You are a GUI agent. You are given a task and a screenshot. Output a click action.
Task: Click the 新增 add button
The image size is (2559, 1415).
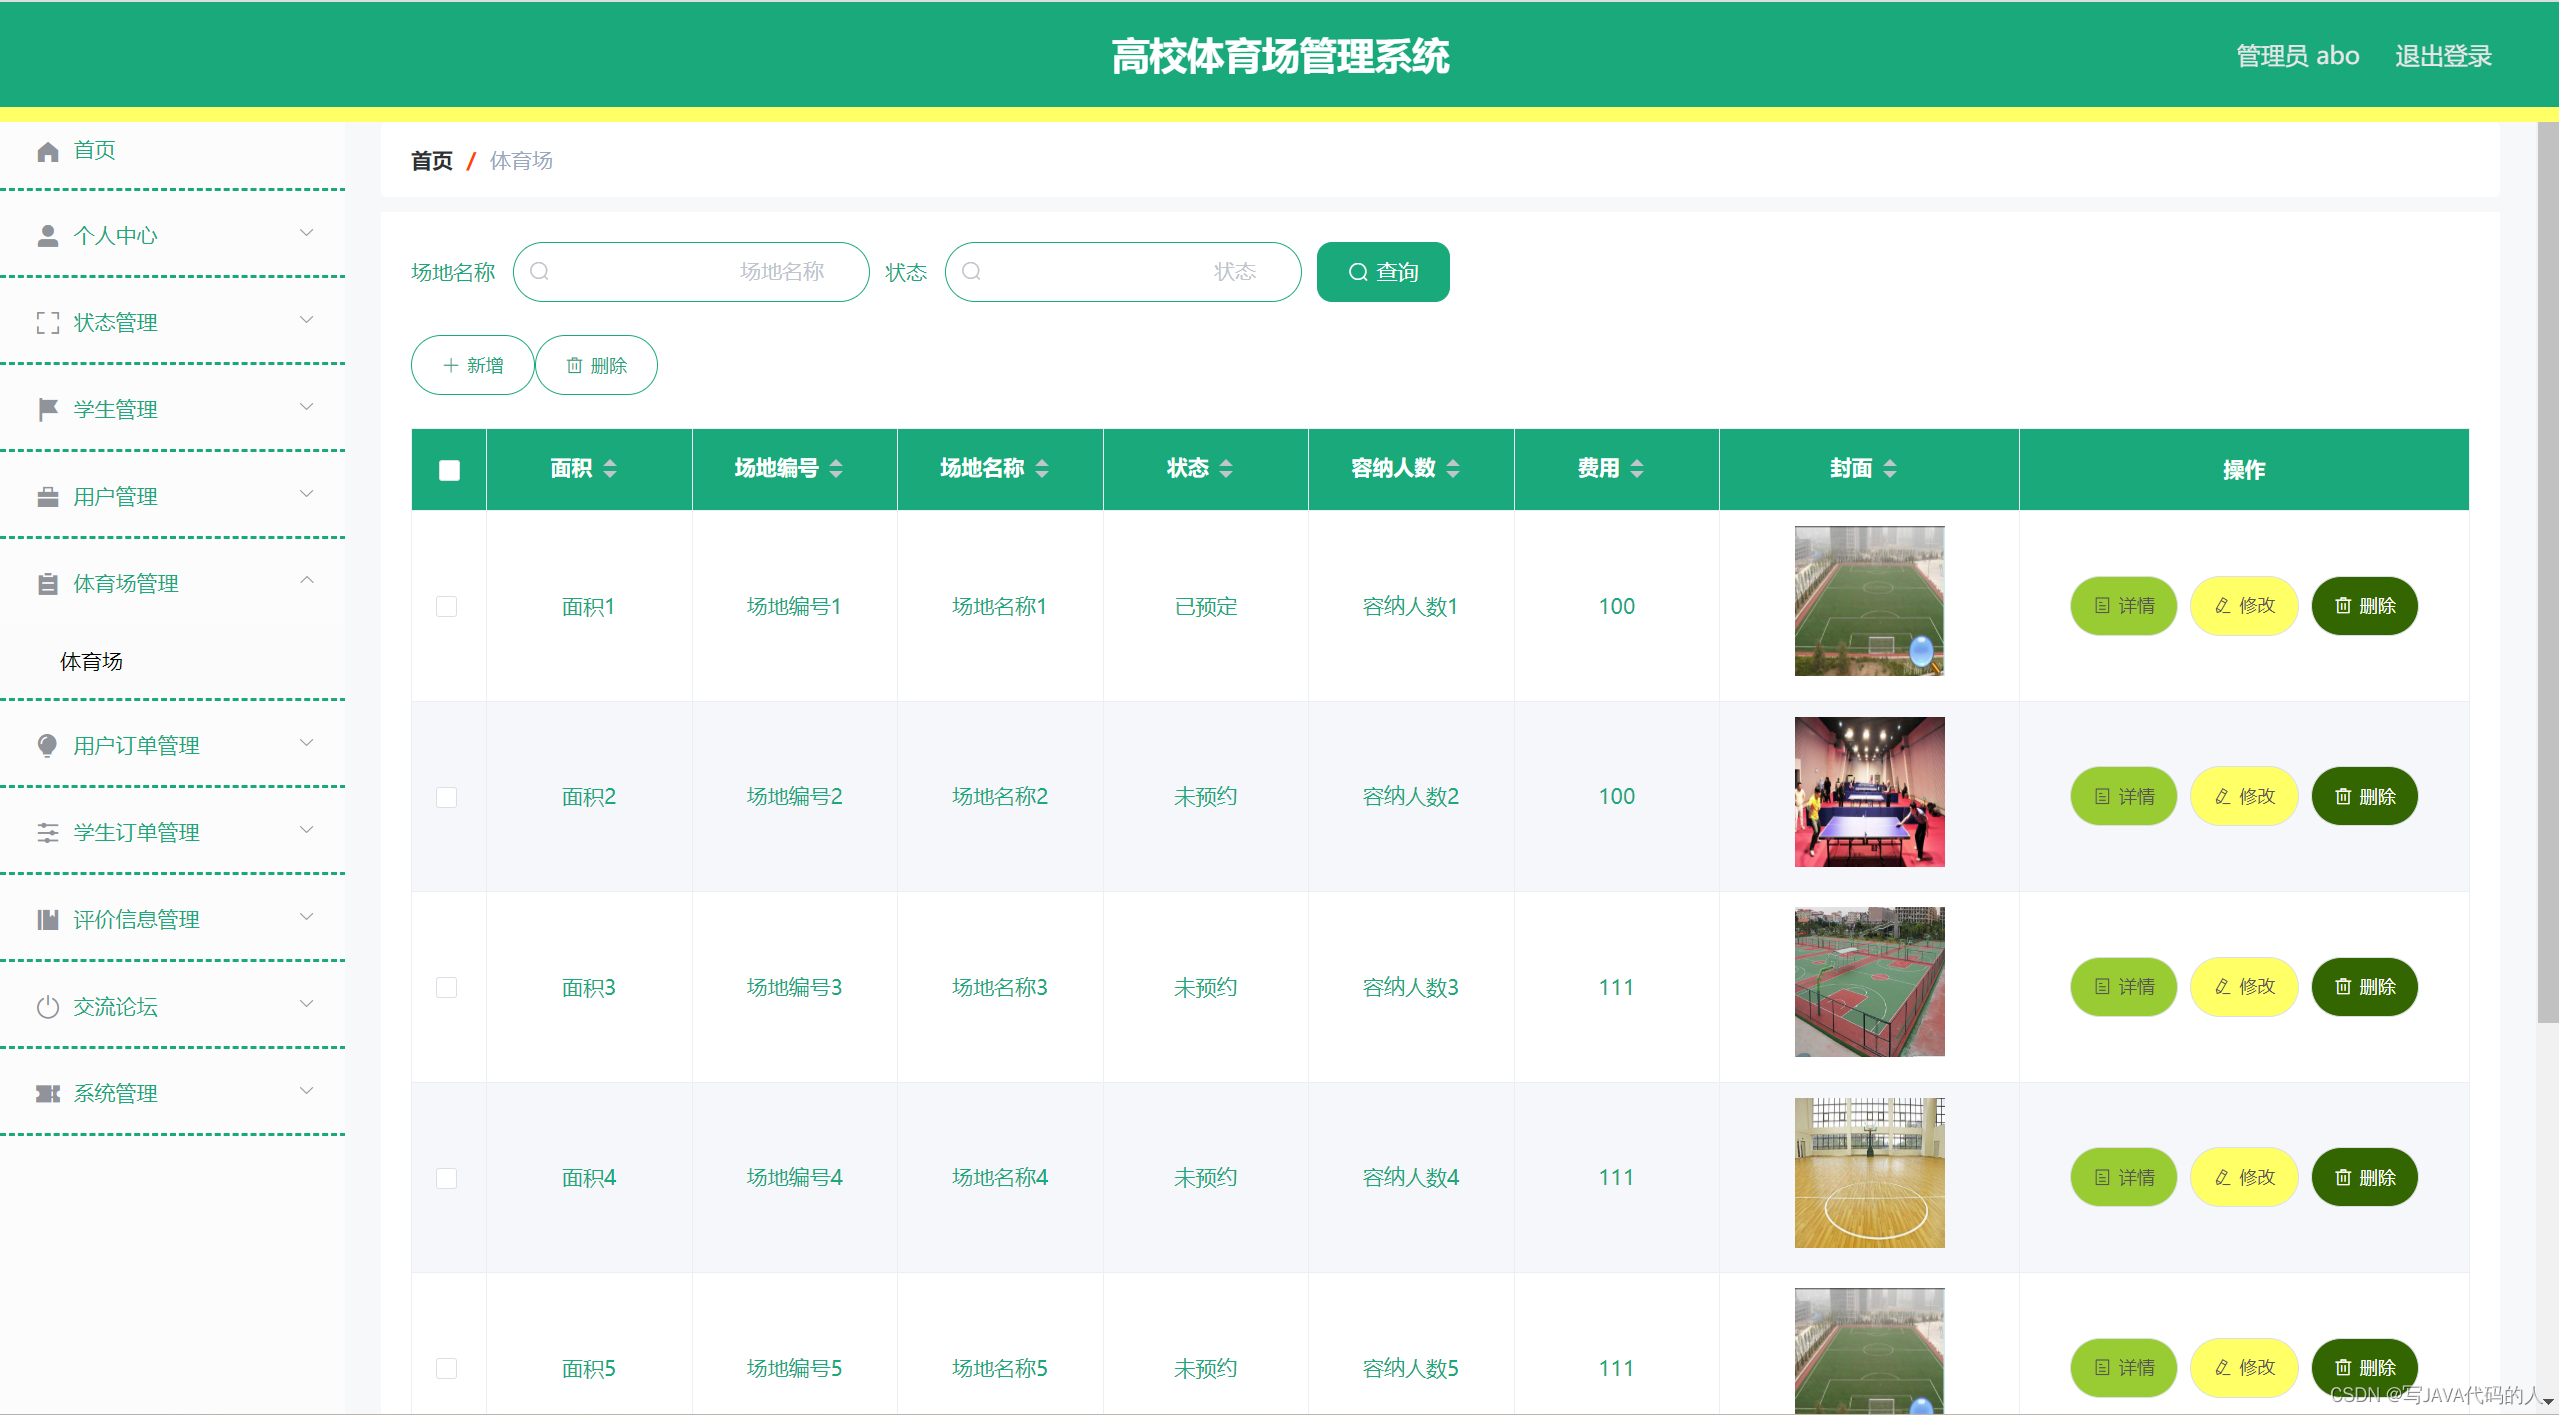[x=473, y=365]
